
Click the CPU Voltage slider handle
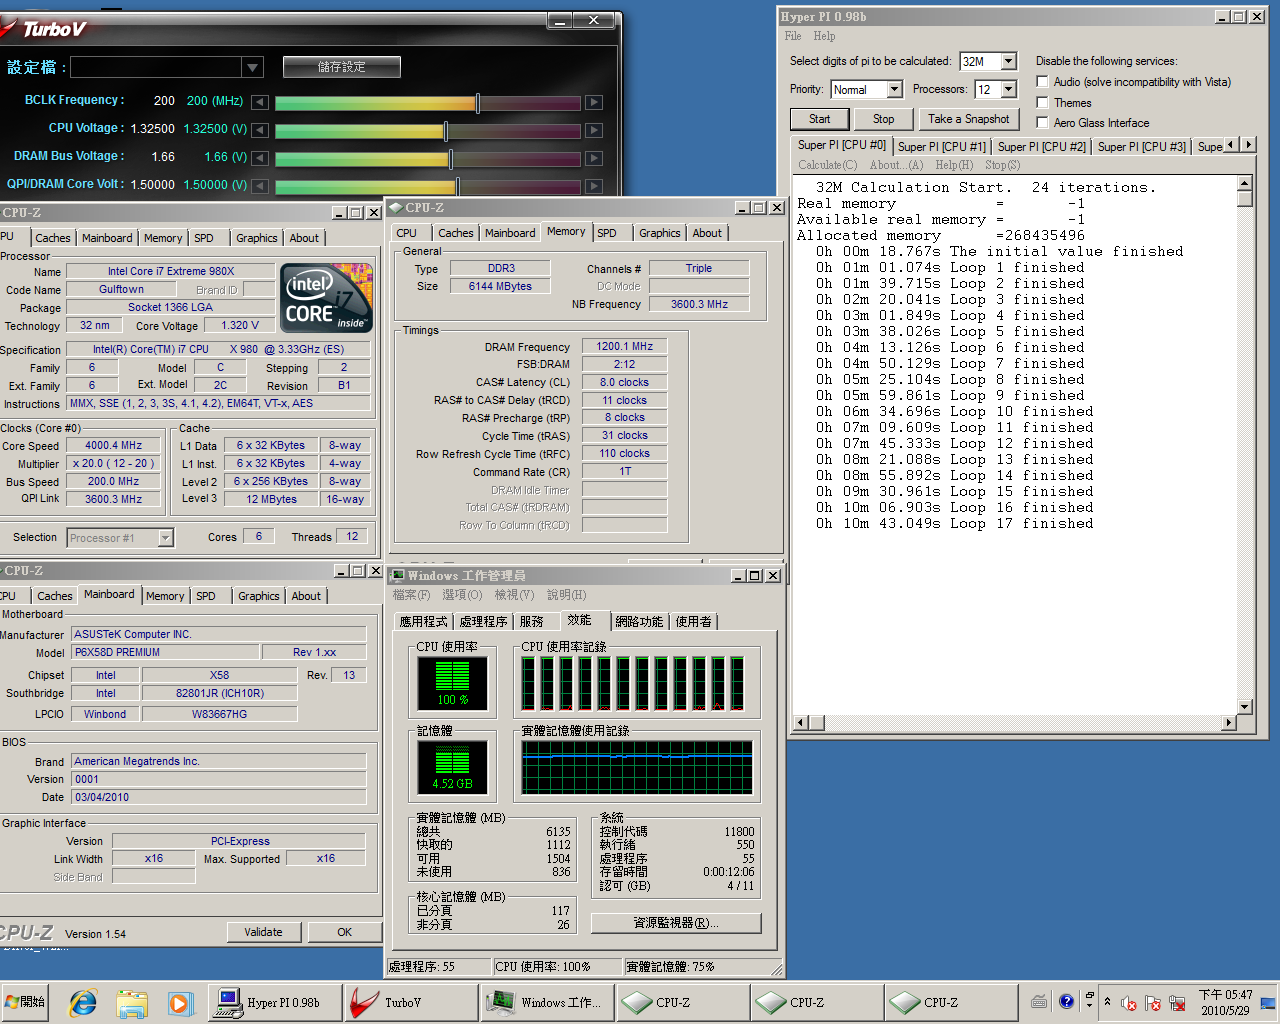(446, 130)
